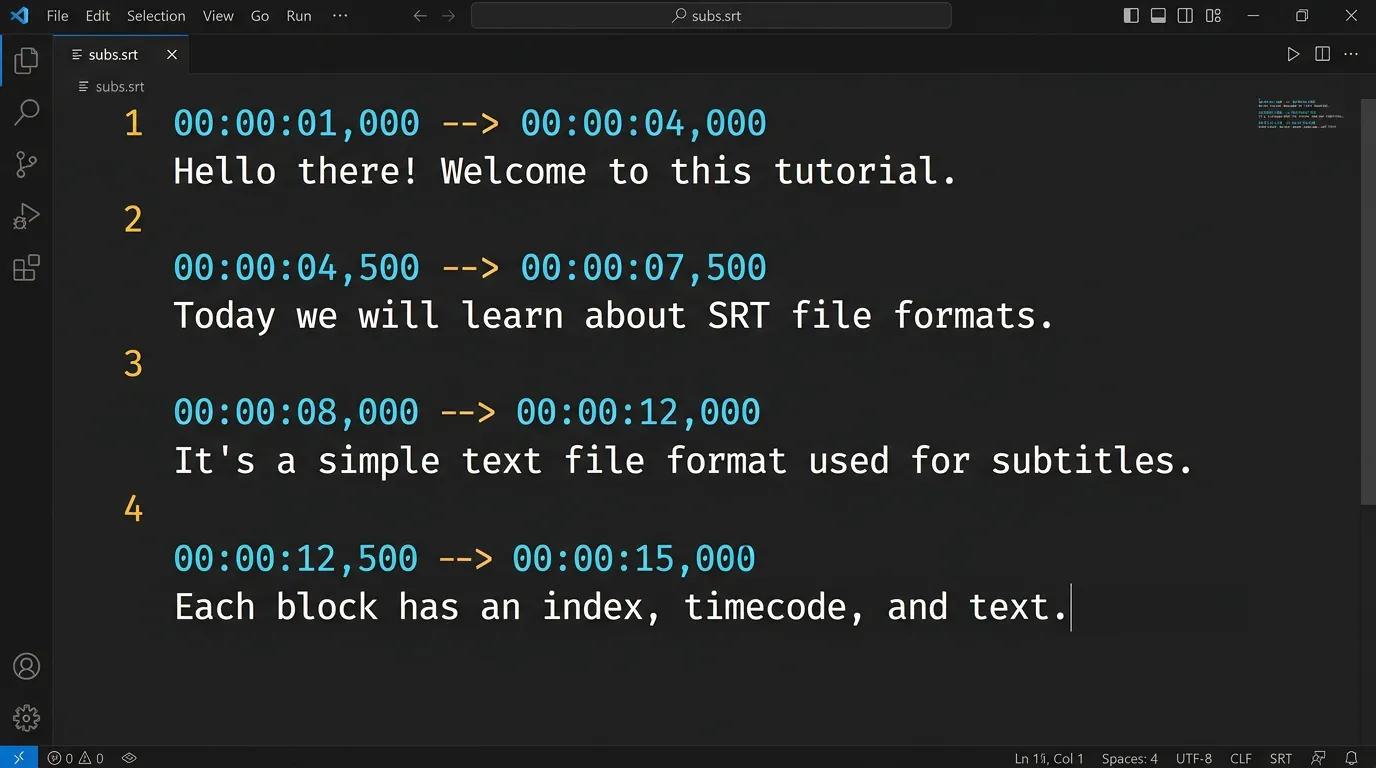This screenshot has height=768, width=1376.
Task: Toggle the secondary side bar
Action: (x=1185, y=15)
